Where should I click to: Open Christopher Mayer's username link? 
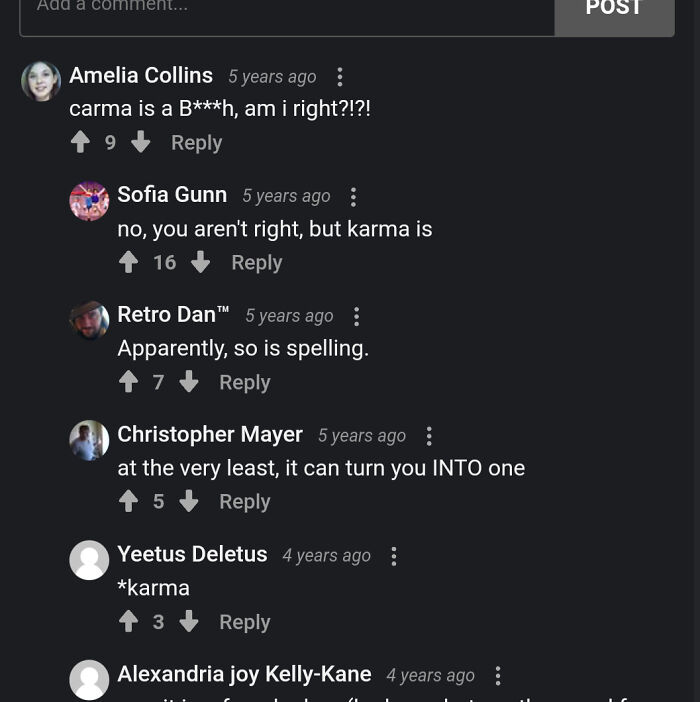point(210,434)
